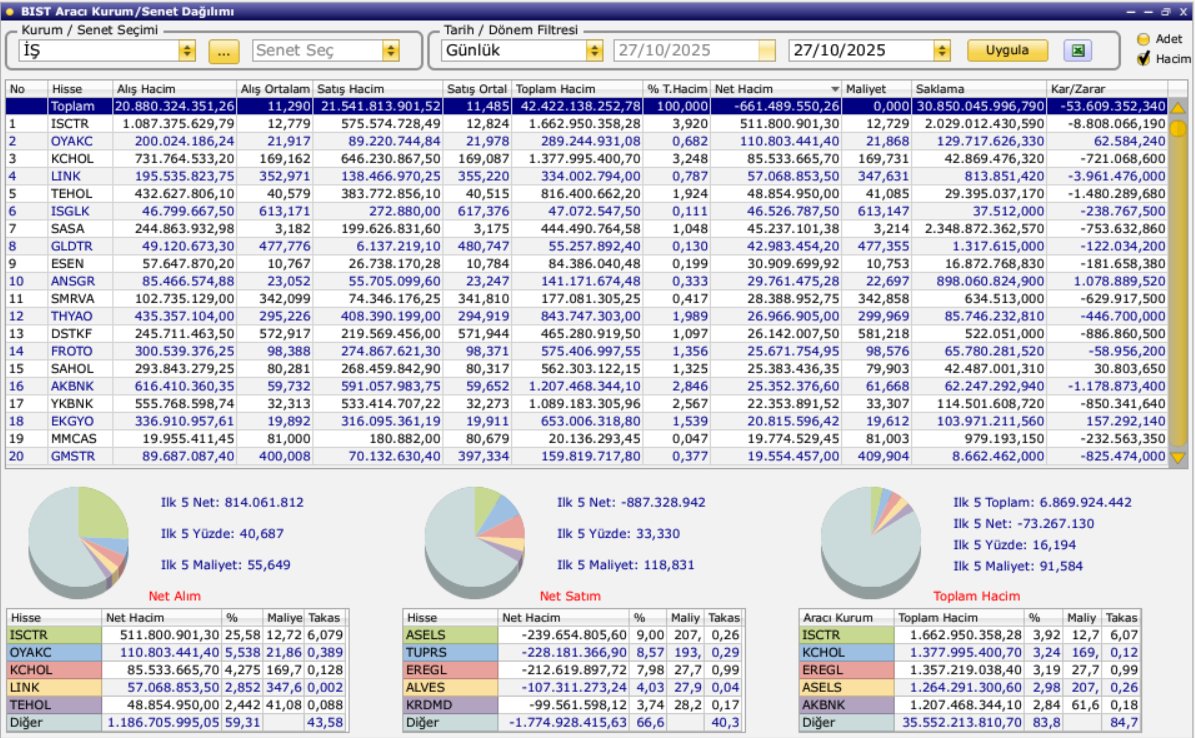
Task: Select the SAHOL row
Action: tap(587, 369)
